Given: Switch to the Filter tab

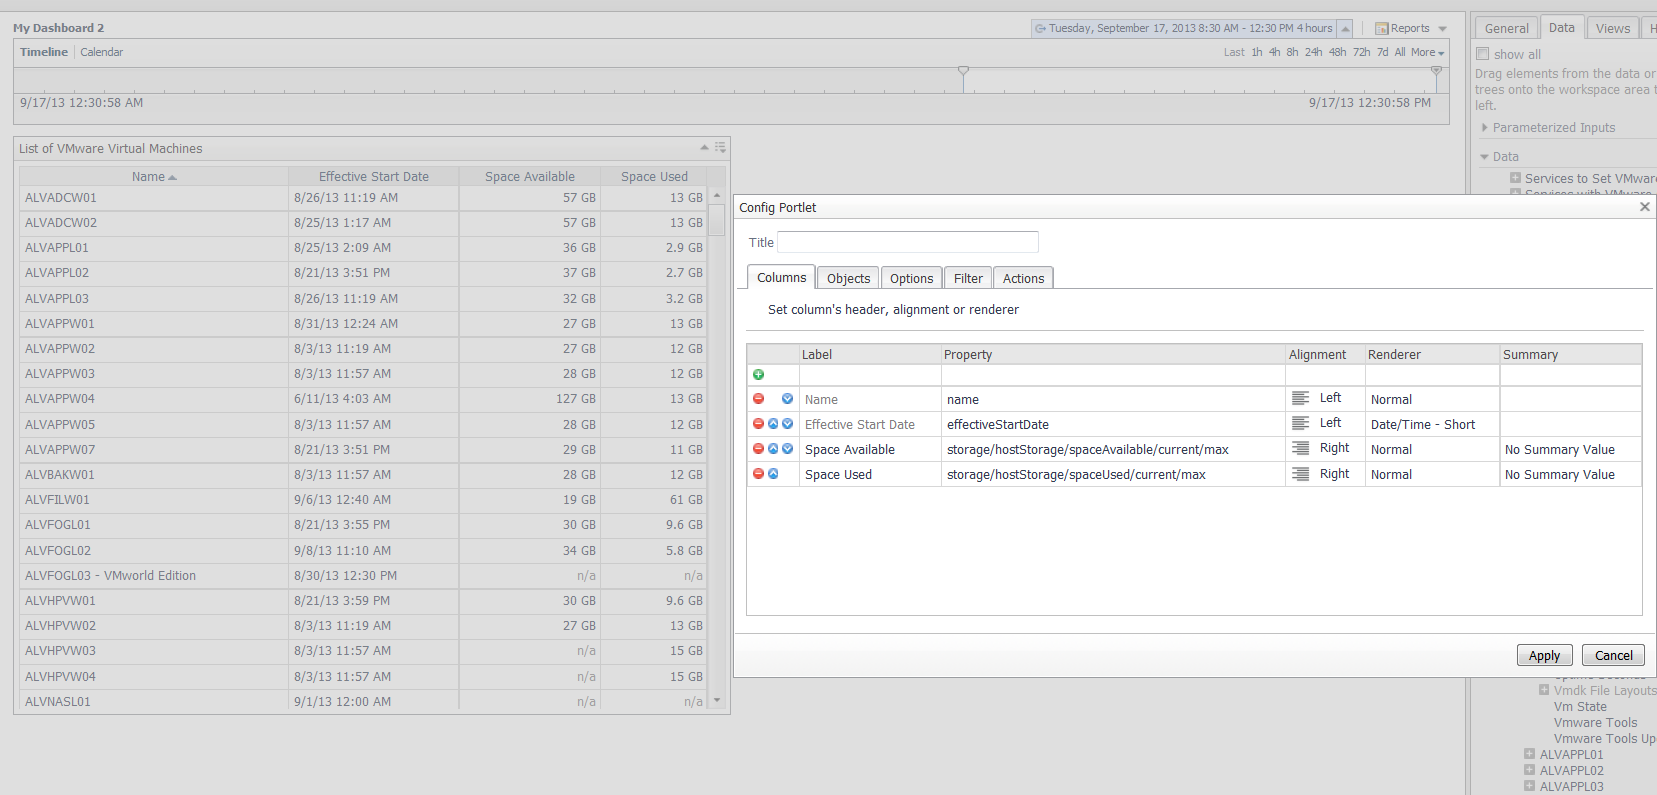Looking at the screenshot, I should coord(968,279).
